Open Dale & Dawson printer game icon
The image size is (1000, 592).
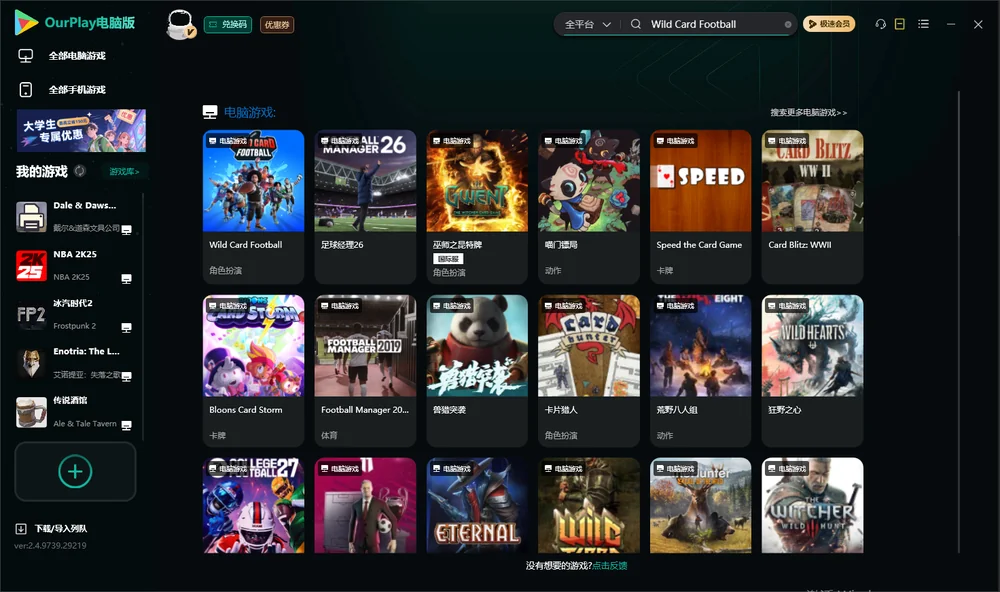(x=31, y=217)
